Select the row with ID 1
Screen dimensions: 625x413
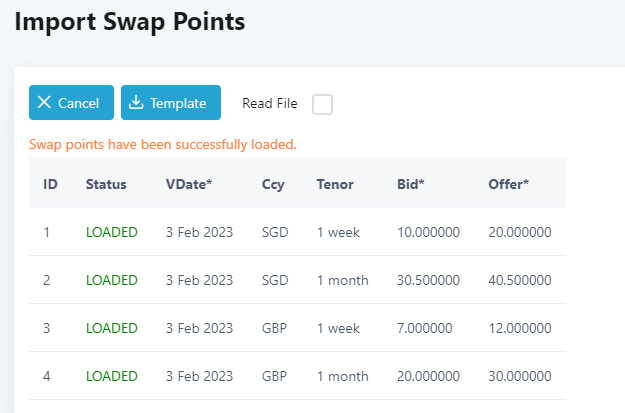click(x=297, y=232)
